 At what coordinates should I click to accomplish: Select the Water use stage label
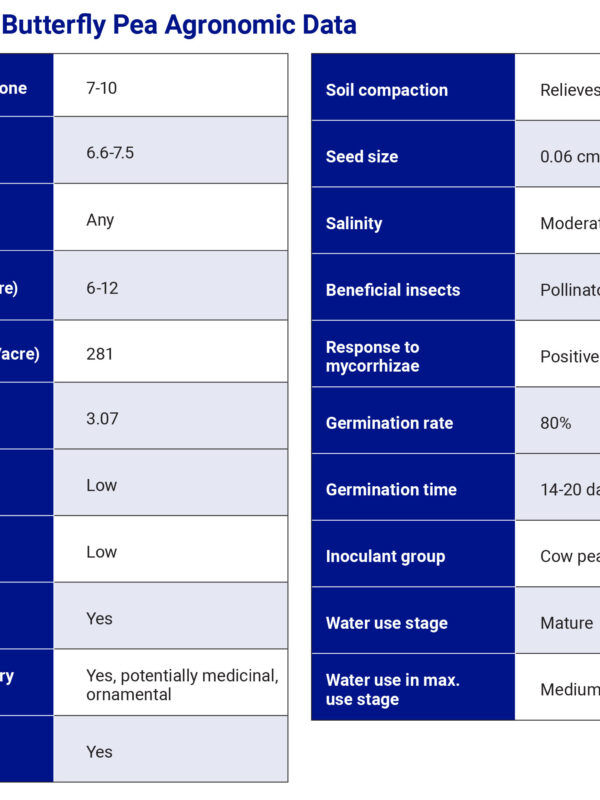[x=386, y=623]
